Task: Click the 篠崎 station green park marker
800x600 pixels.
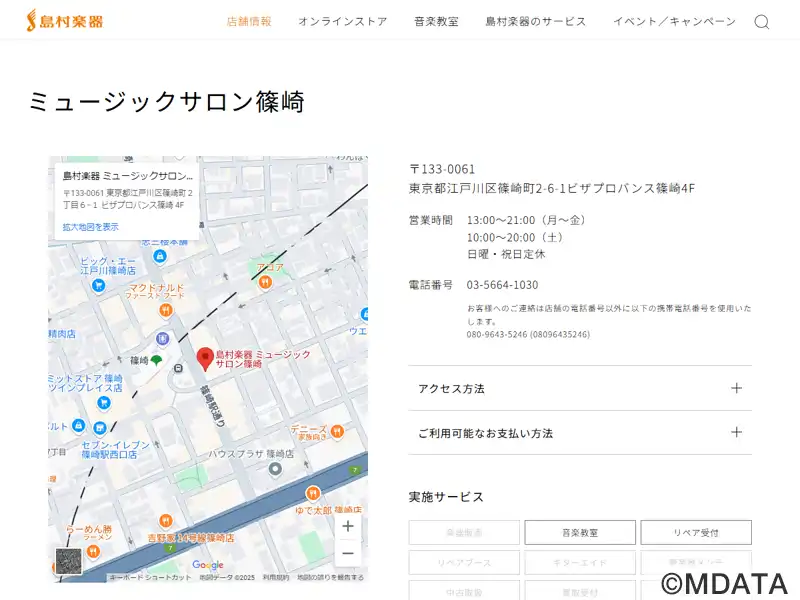Action: click(156, 361)
